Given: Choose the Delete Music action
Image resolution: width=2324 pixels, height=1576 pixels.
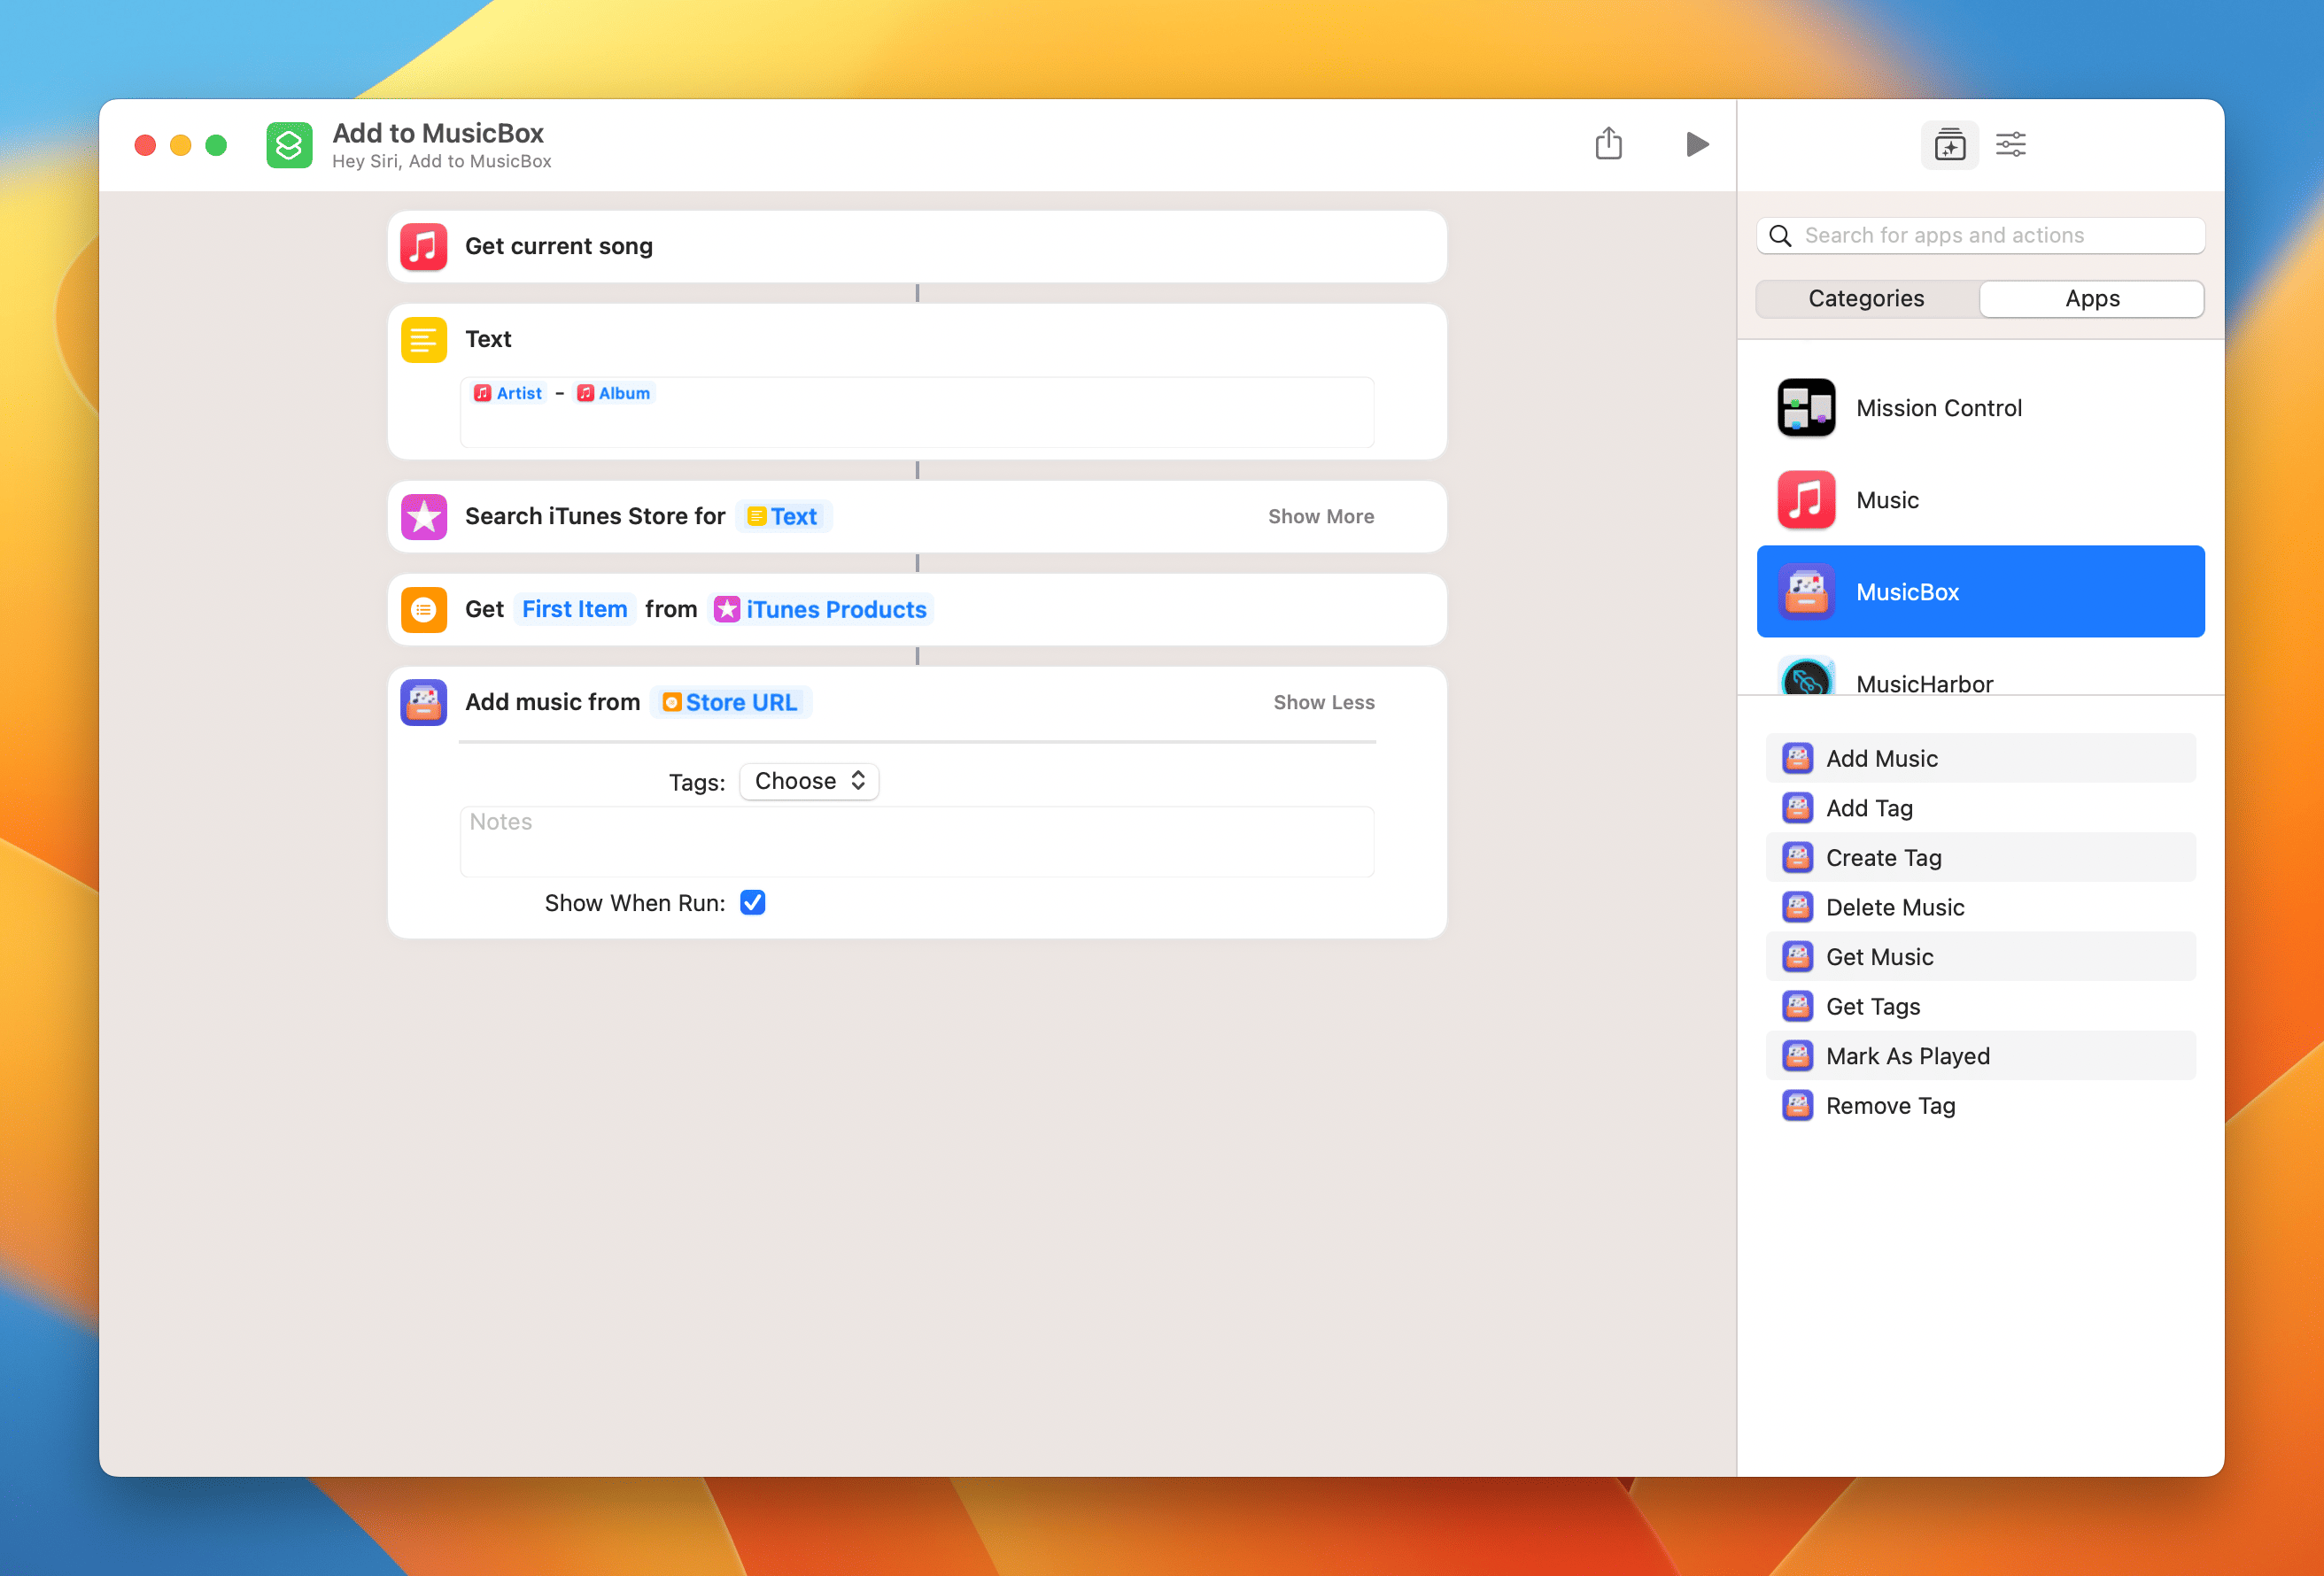Looking at the screenshot, I should pos(1980,908).
